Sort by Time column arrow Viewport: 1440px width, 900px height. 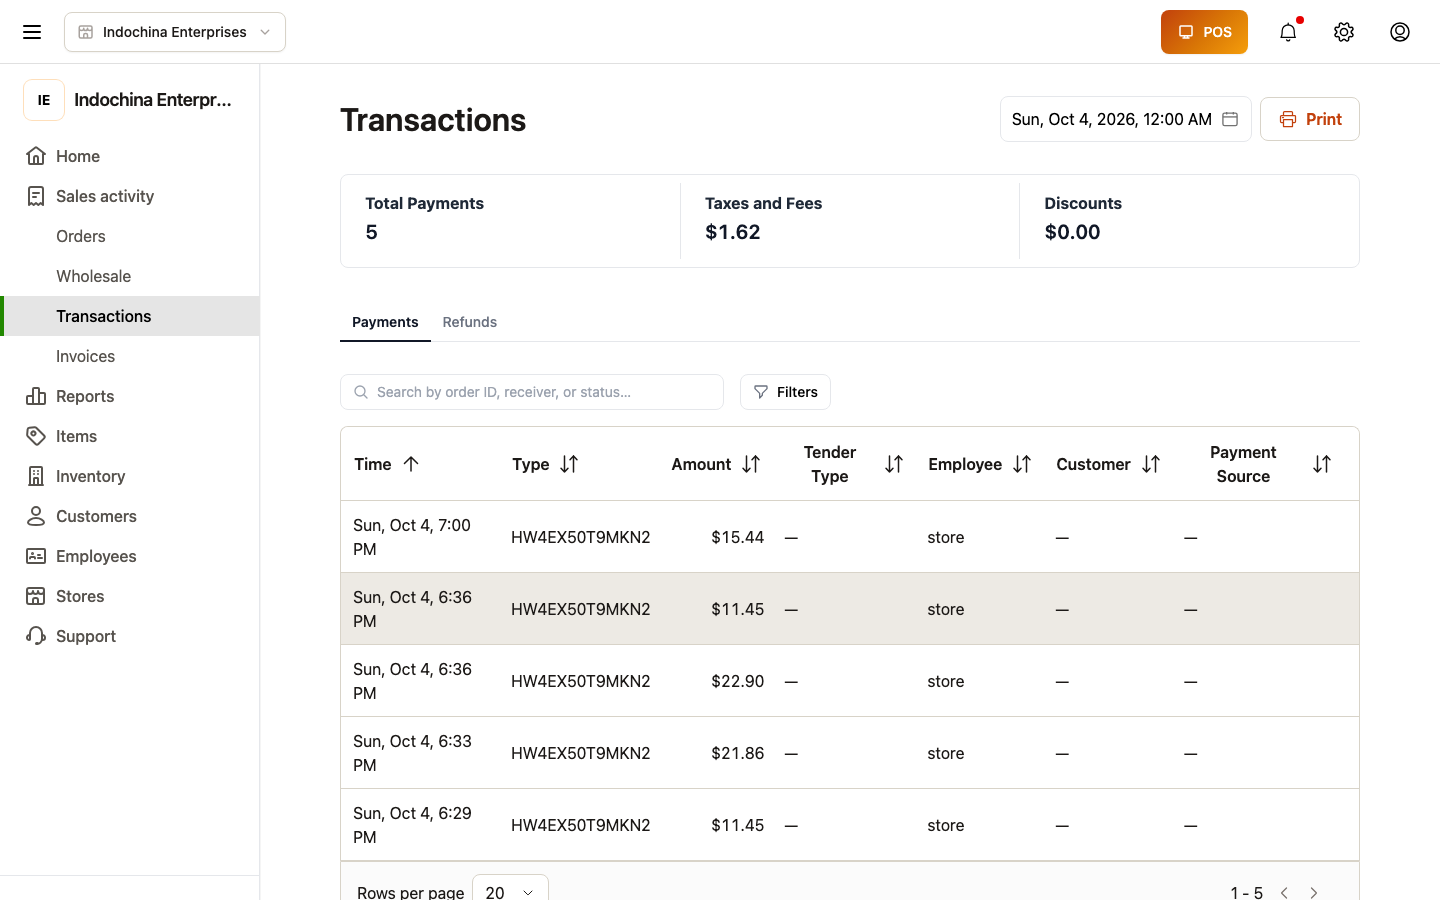coord(411,464)
